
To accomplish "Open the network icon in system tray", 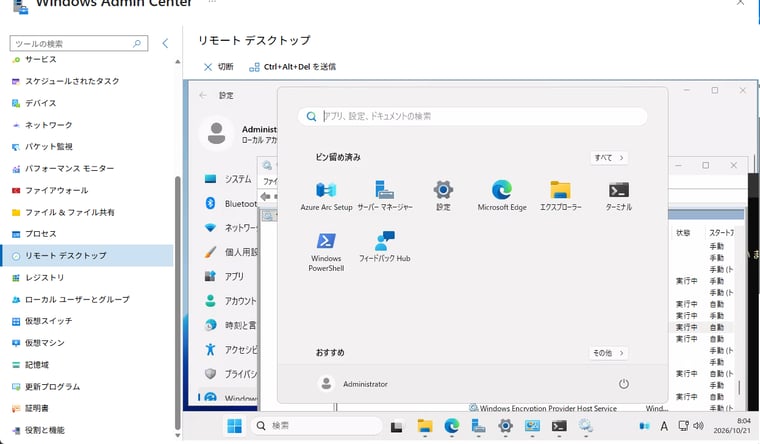I will click(683, 426).
